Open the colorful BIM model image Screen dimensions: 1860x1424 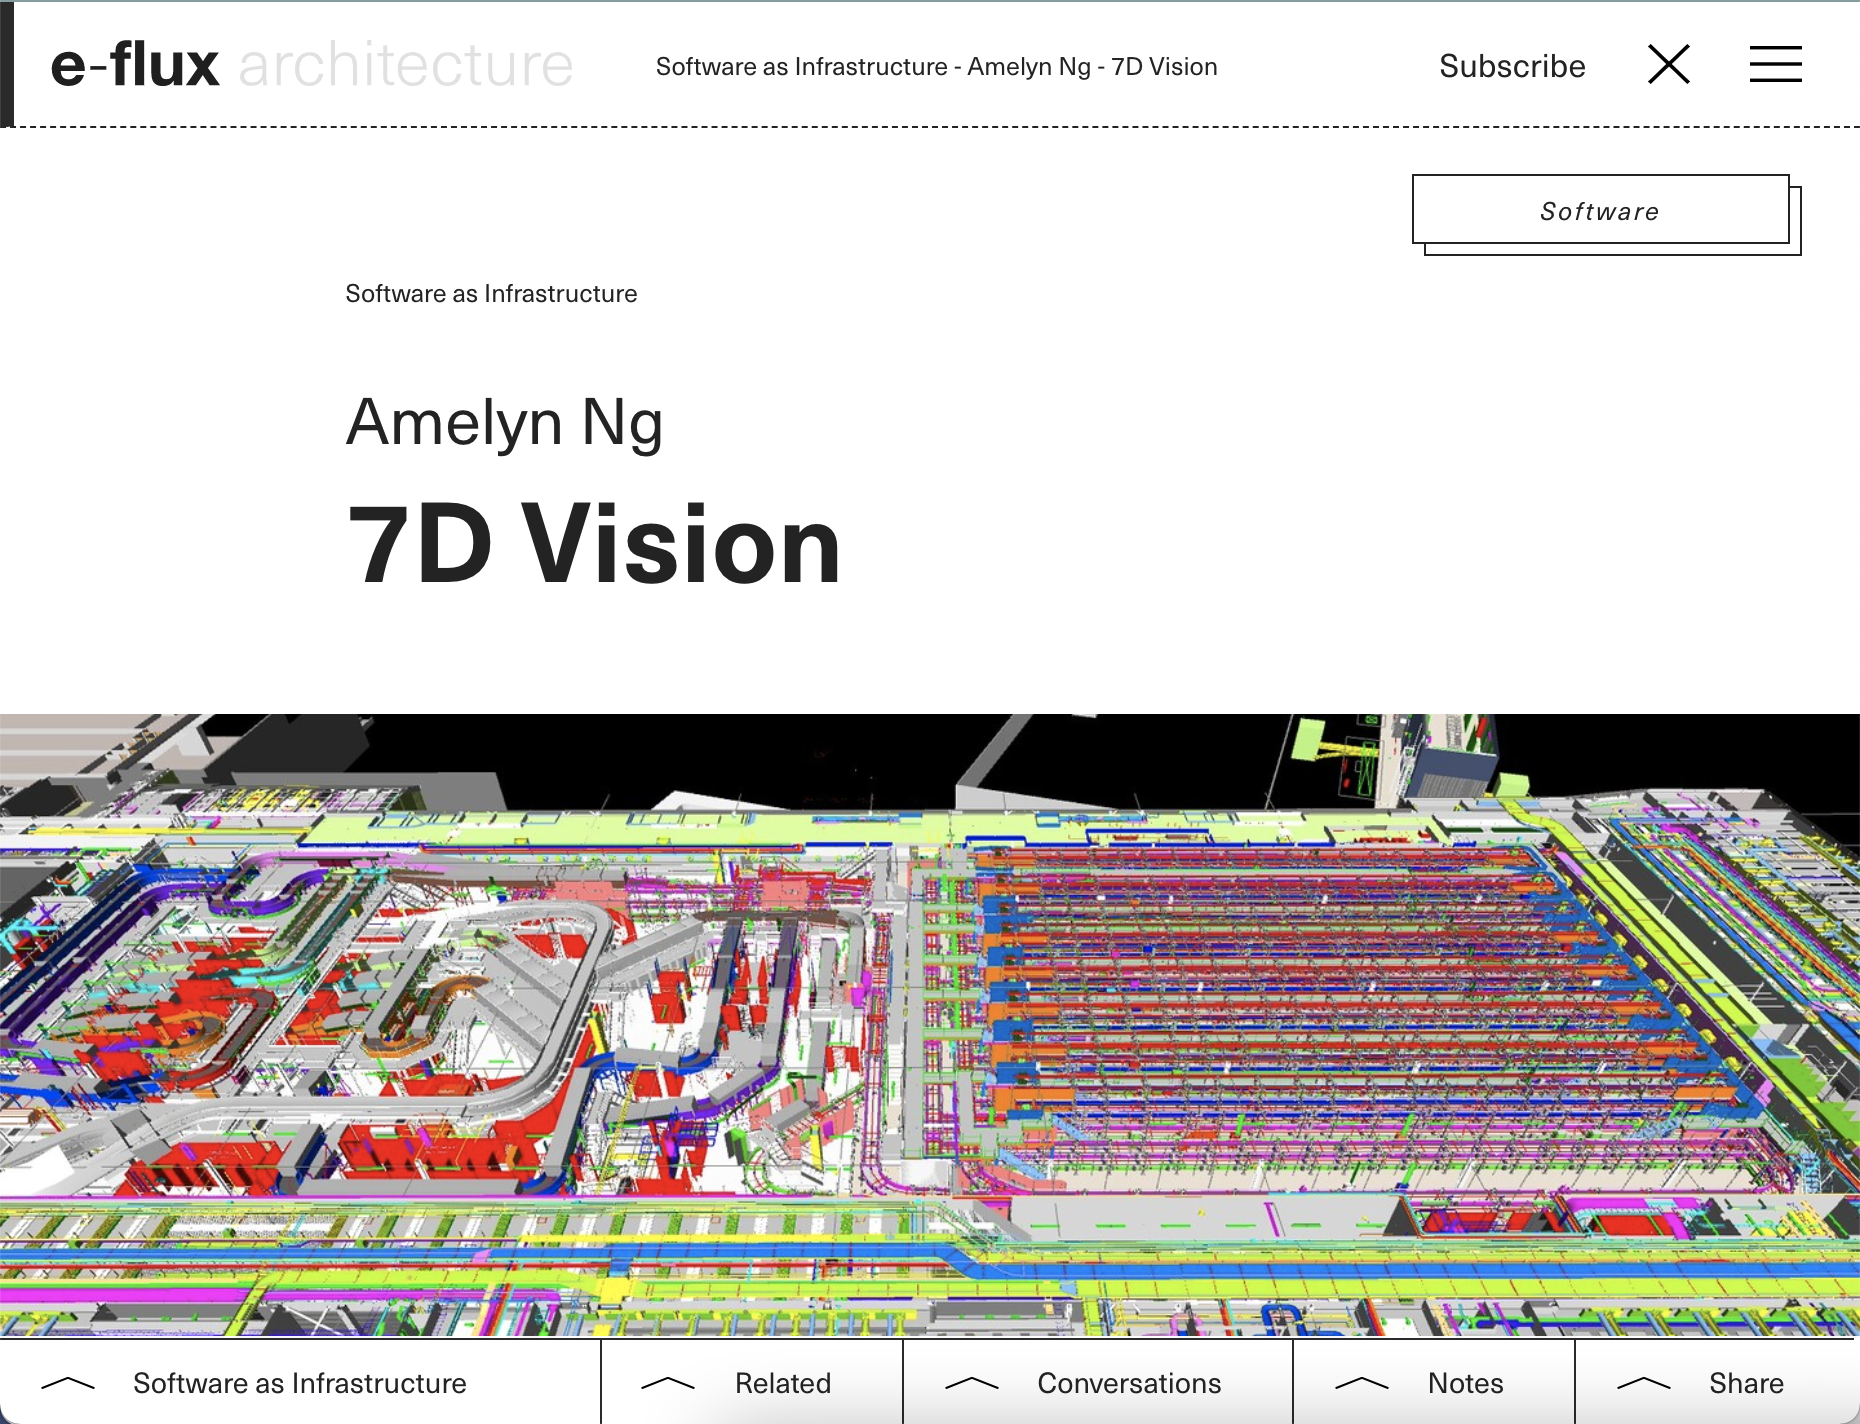coord(930,1025)
